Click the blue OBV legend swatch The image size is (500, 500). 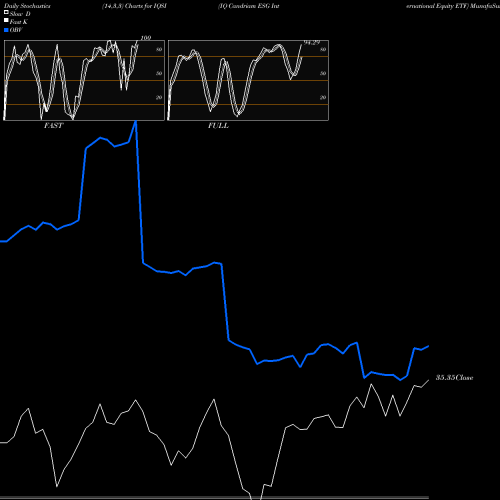(6, 30)
